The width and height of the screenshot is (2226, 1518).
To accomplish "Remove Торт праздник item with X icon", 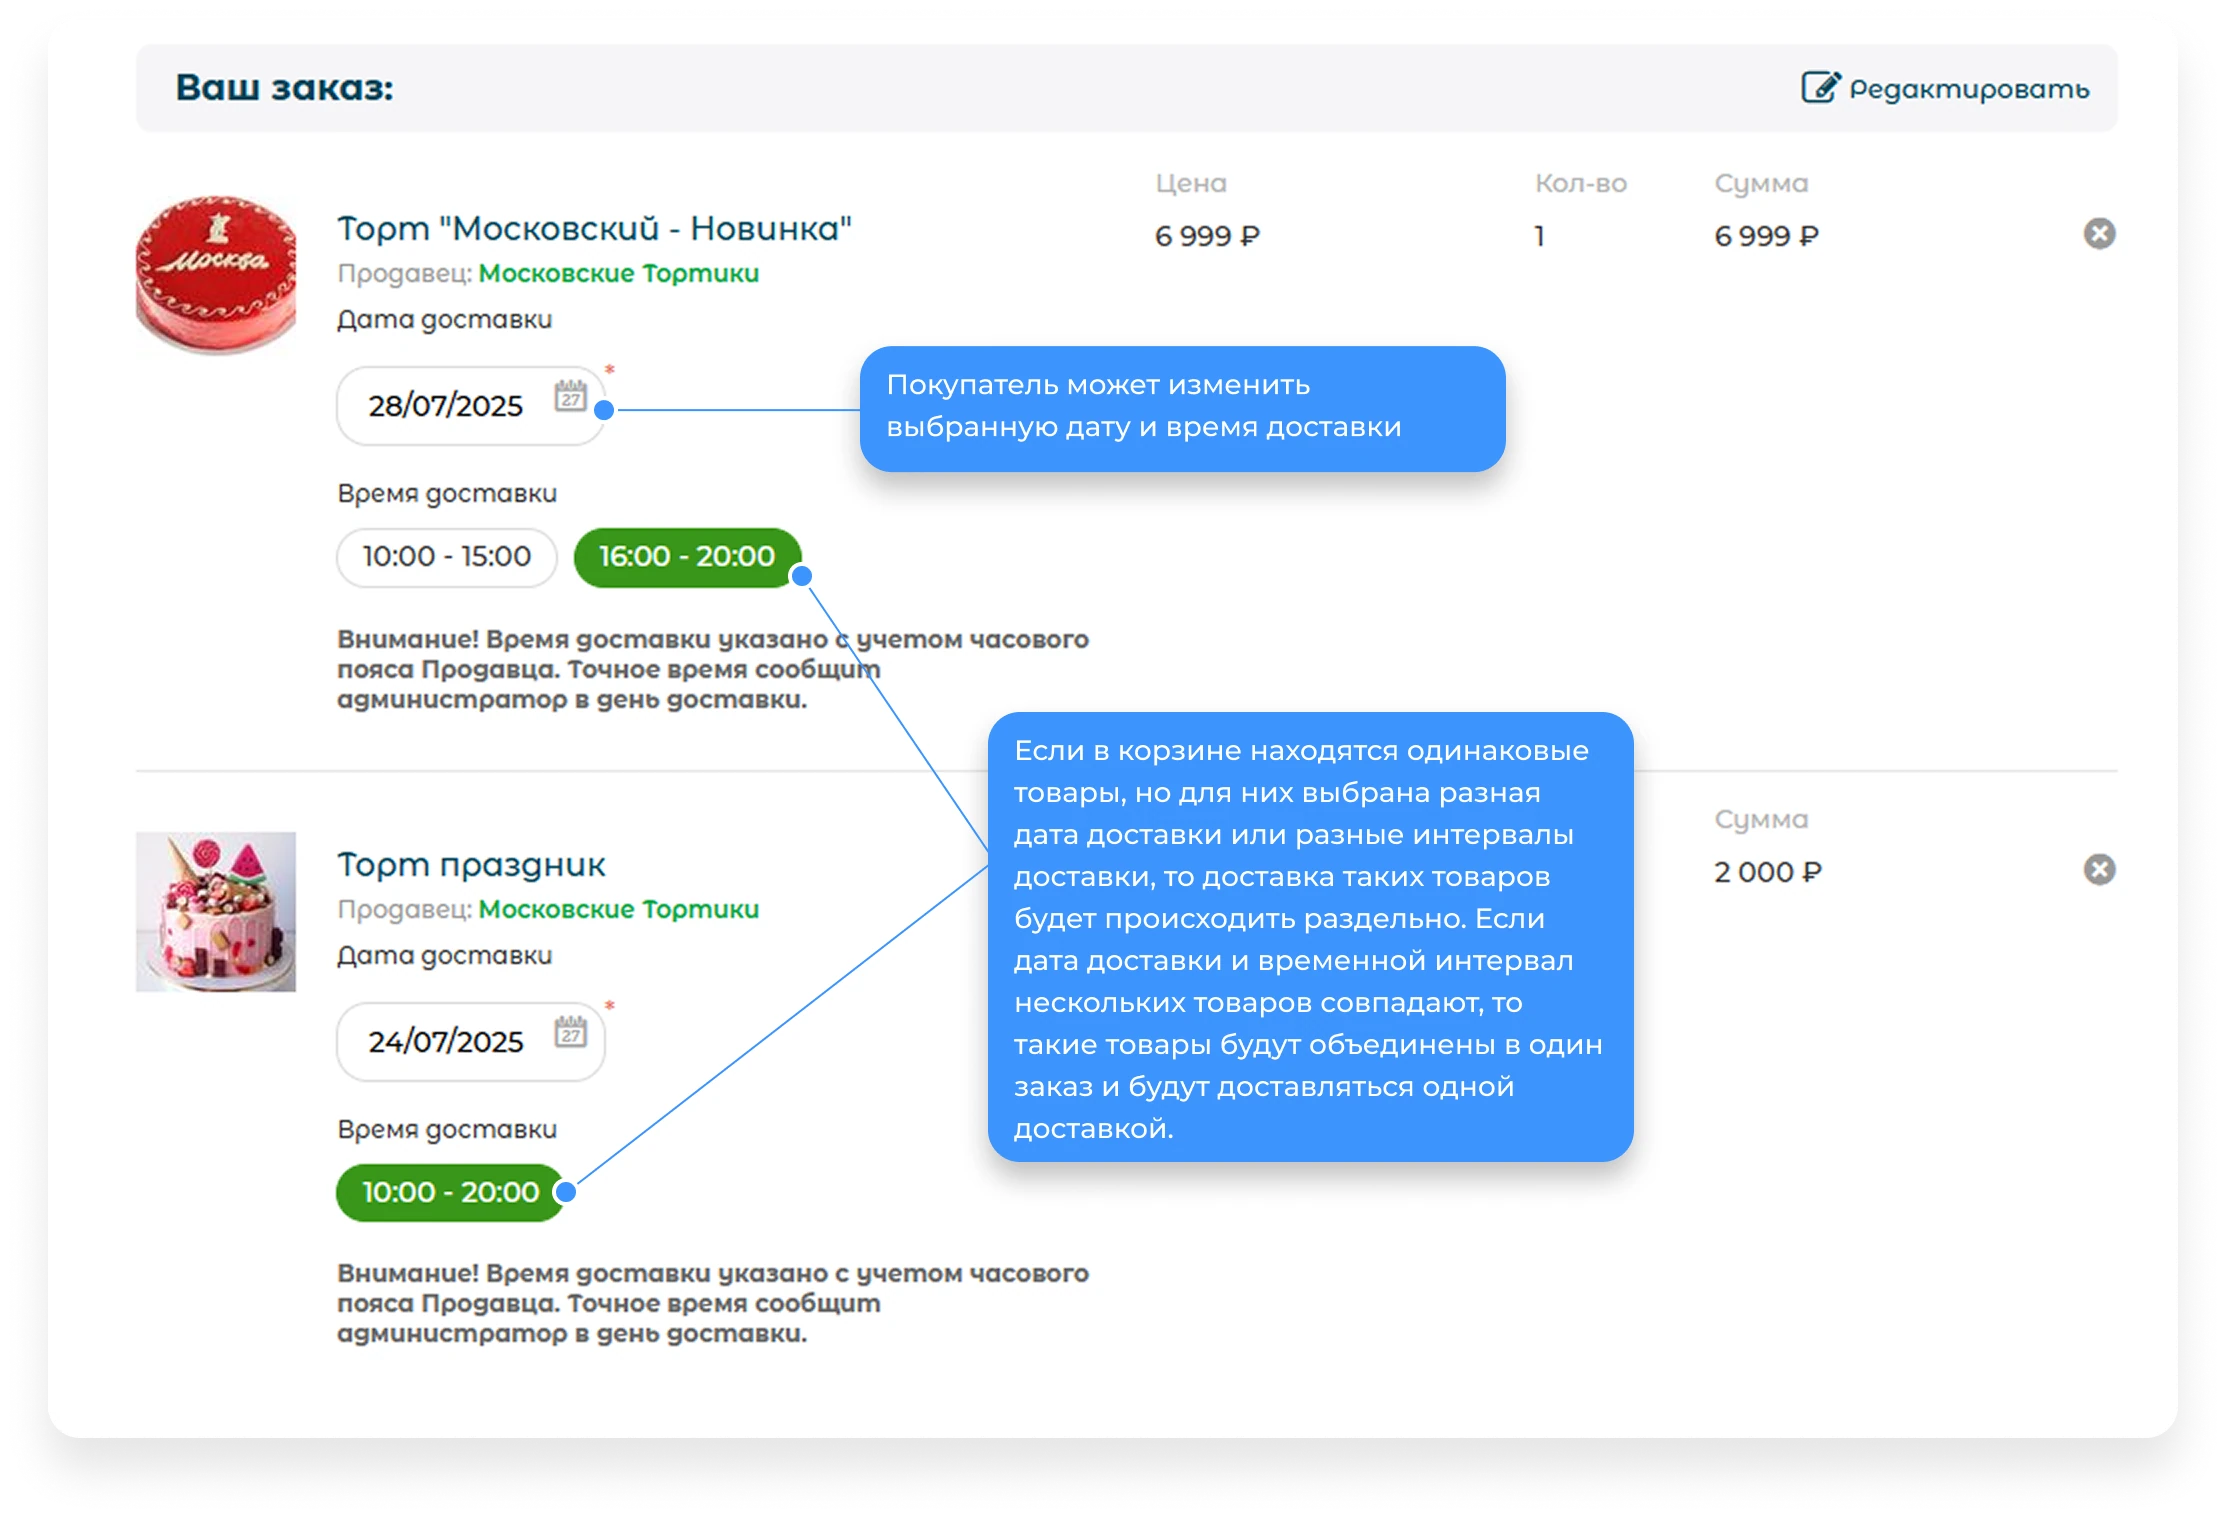I will pos(2098,870).
